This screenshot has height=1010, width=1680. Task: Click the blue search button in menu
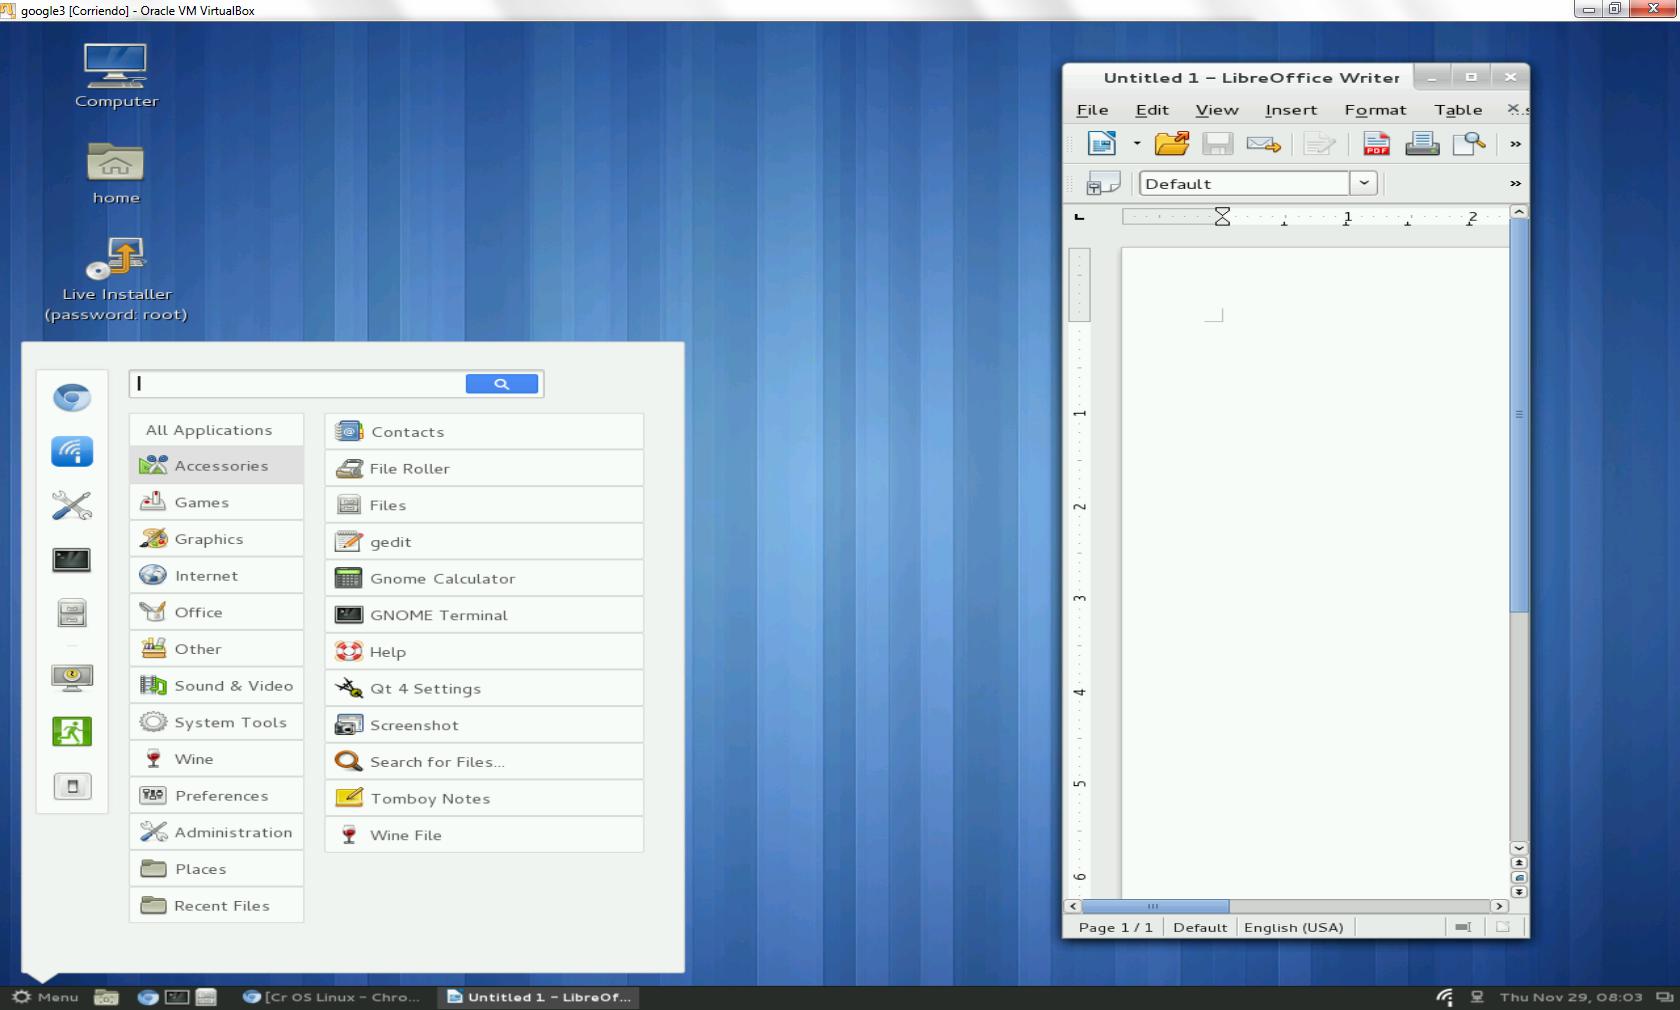502,384
